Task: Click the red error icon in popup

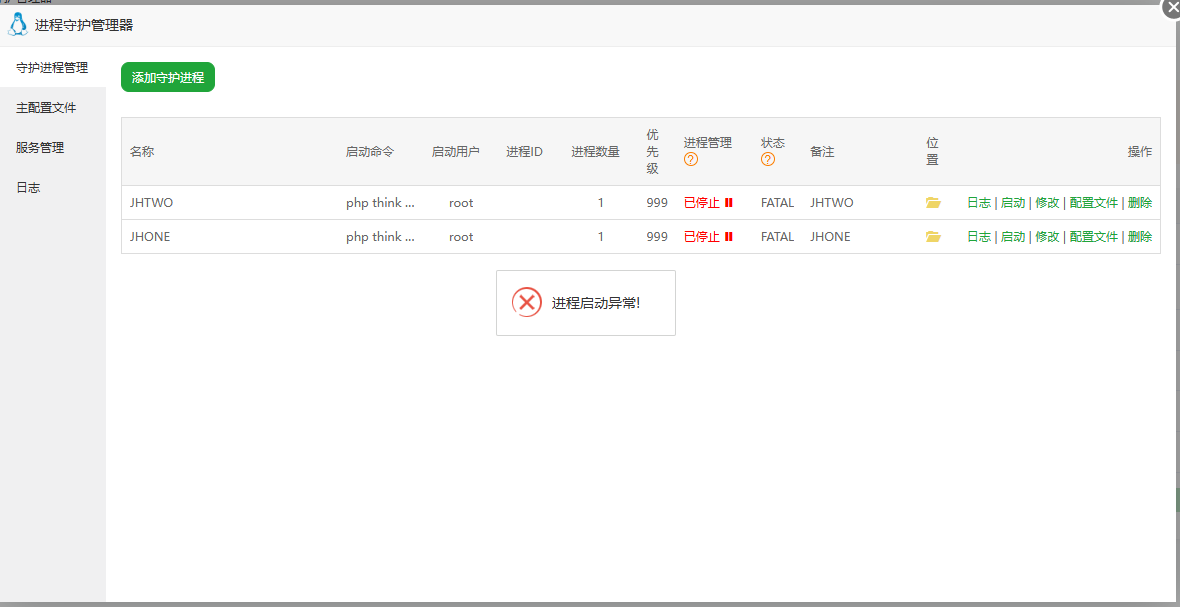Action: (527, 302)
